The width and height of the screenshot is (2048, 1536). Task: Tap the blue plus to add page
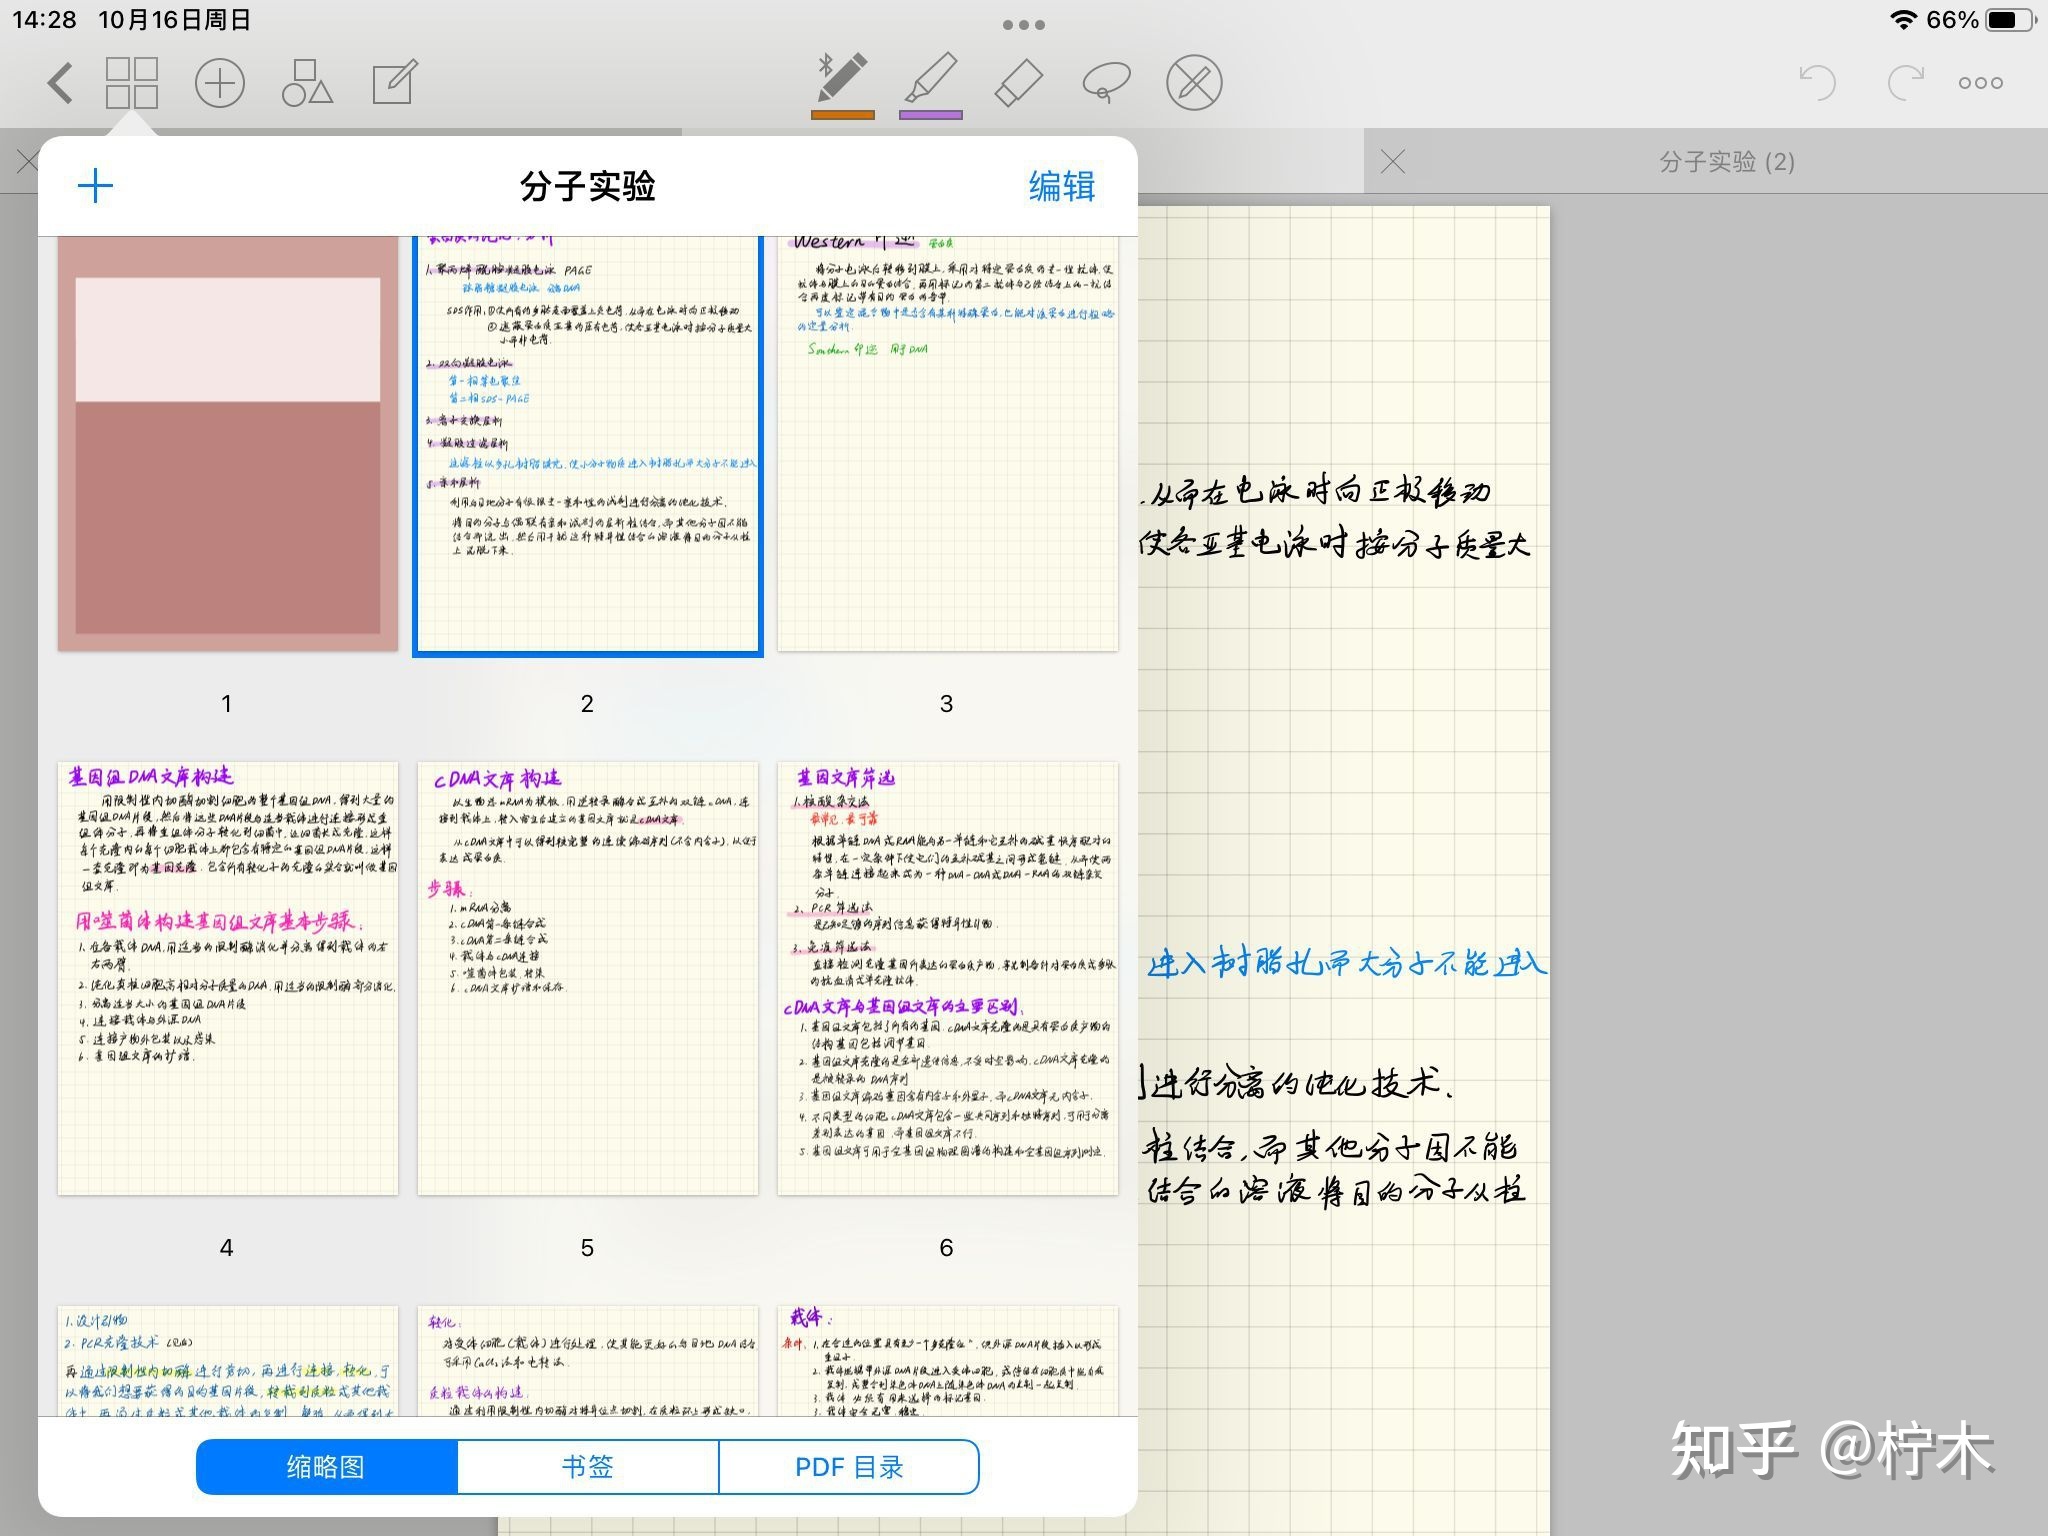click(96, 186)
